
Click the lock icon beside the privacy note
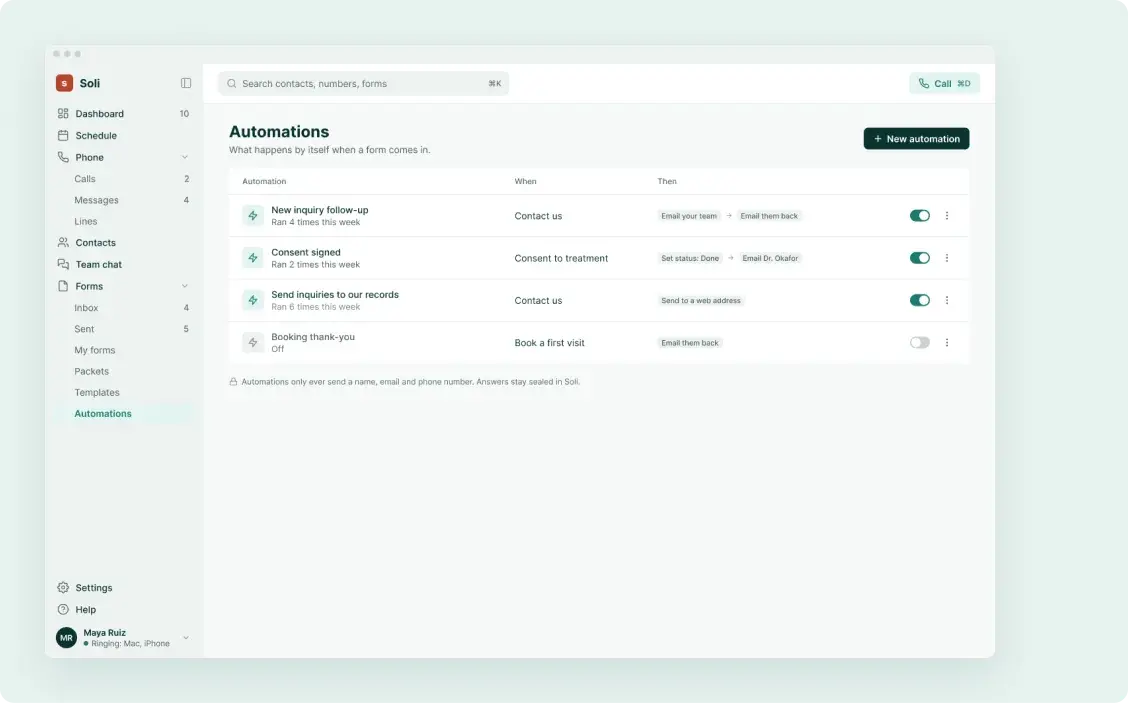coord(233,381)
